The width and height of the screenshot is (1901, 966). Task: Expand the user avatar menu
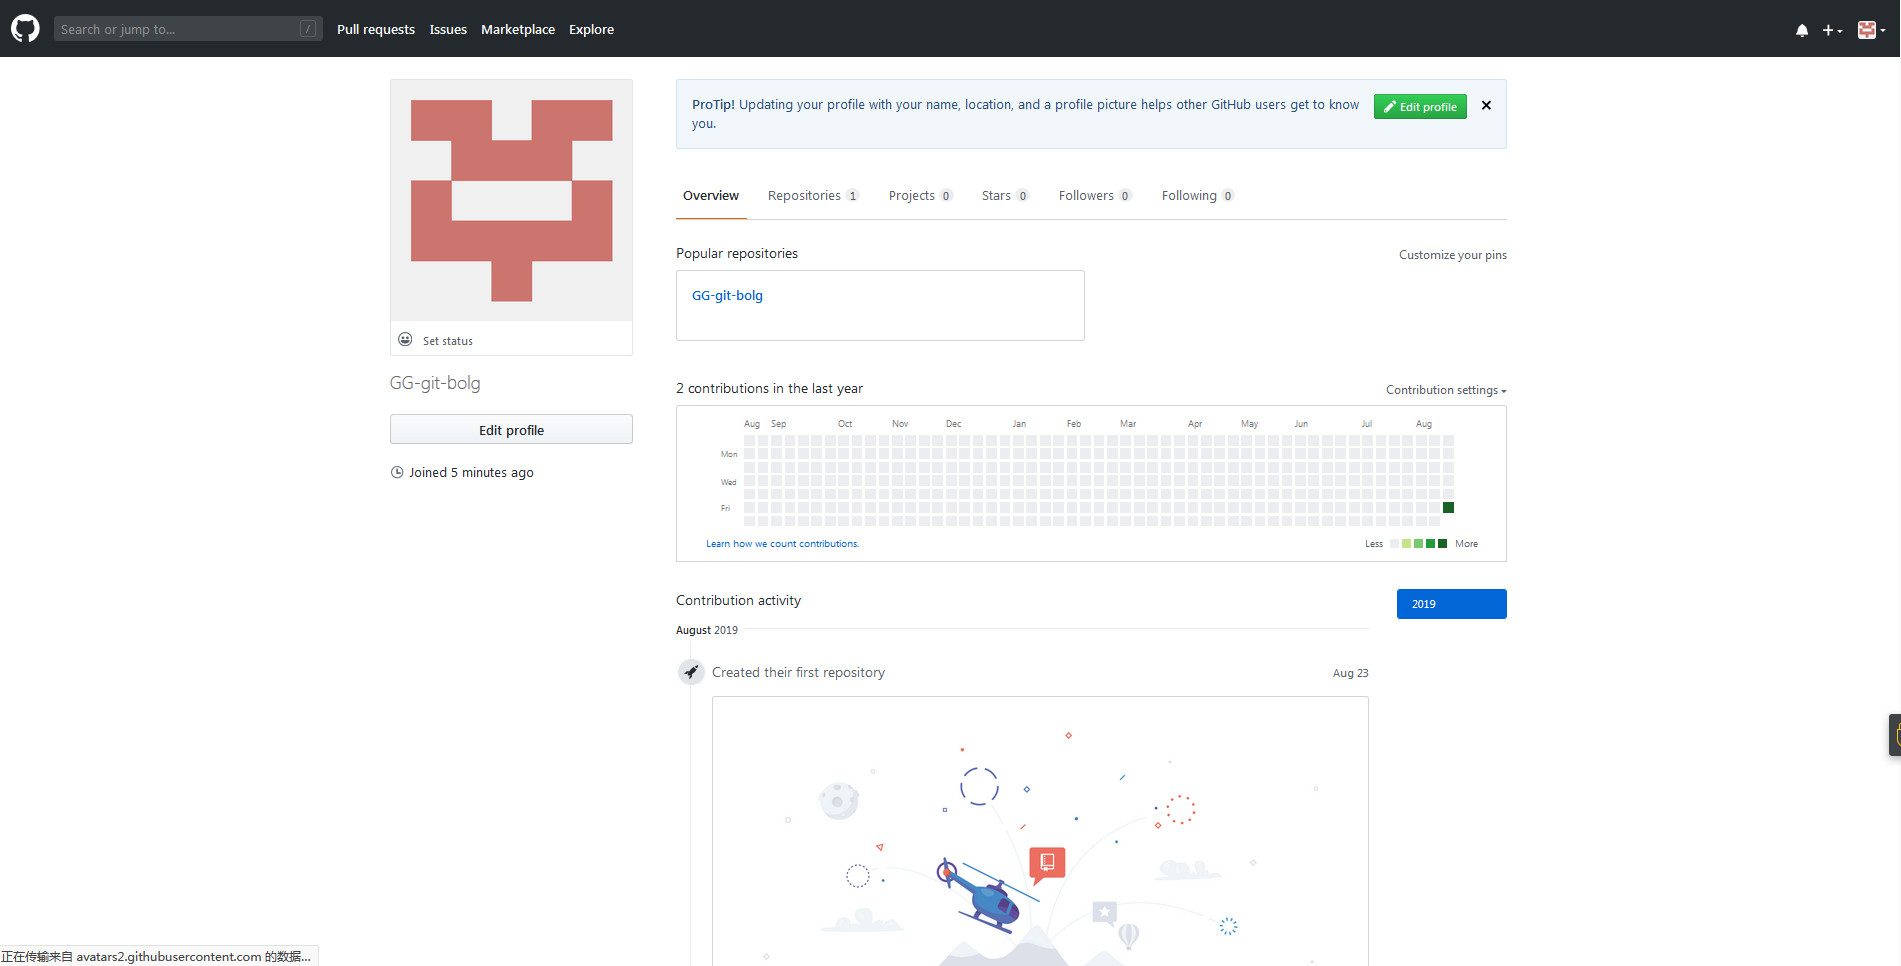1871,30
